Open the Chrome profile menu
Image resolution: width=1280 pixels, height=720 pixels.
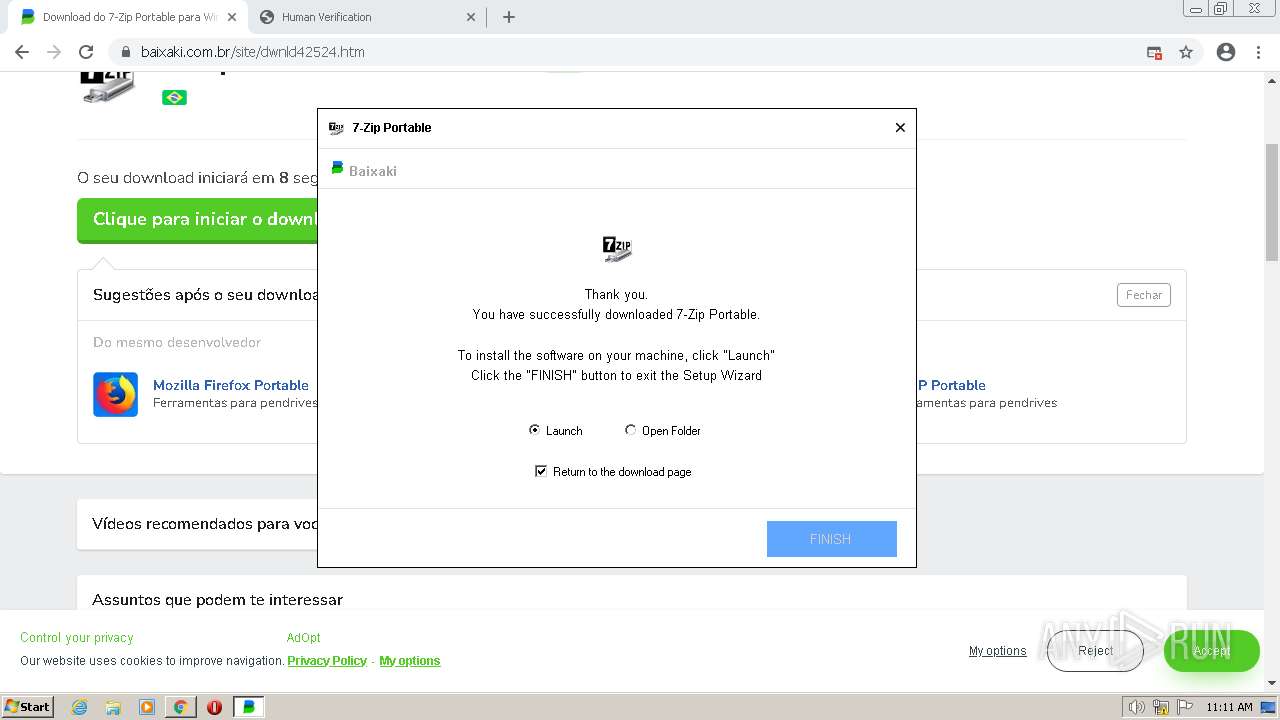tap(1226, 52)
